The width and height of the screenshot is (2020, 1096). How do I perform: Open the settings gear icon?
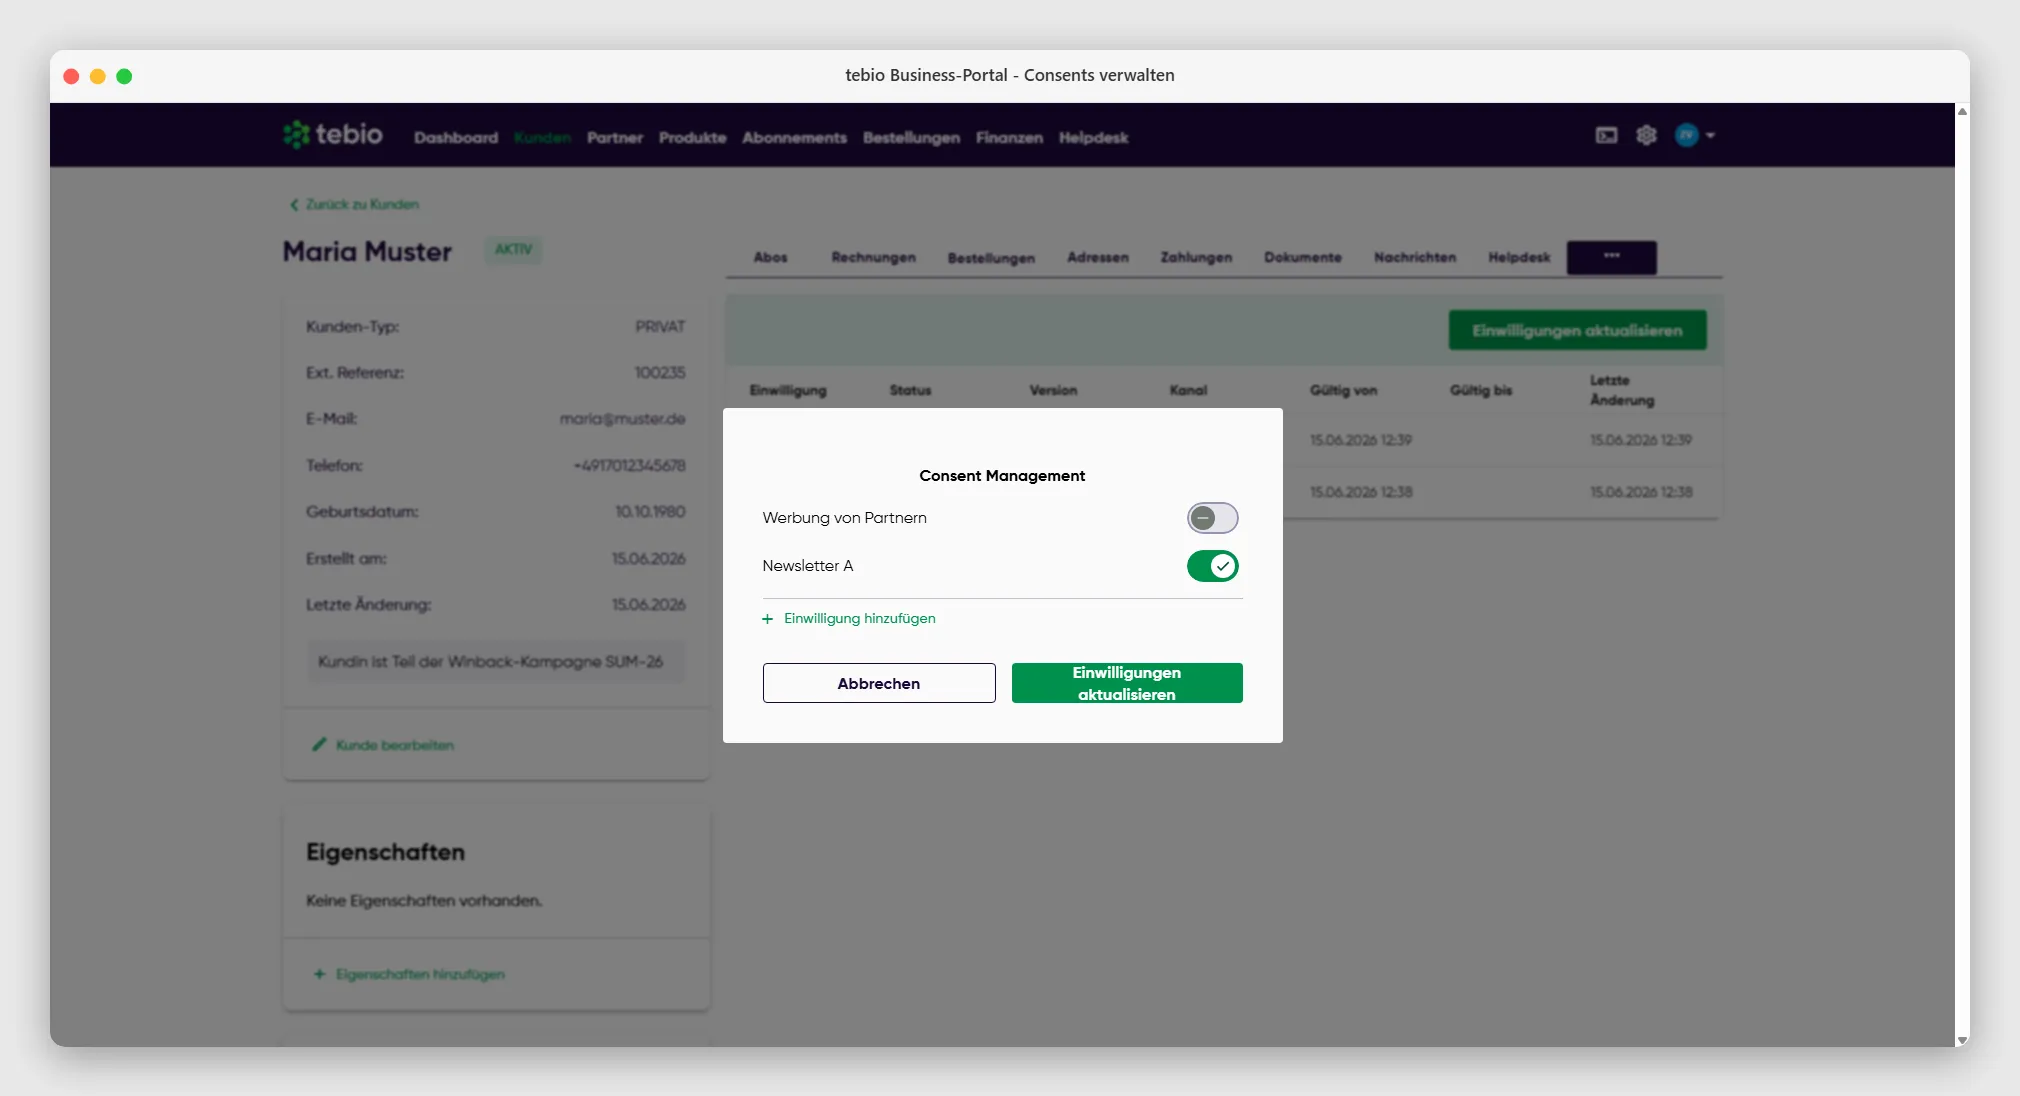coord(1646,135)
